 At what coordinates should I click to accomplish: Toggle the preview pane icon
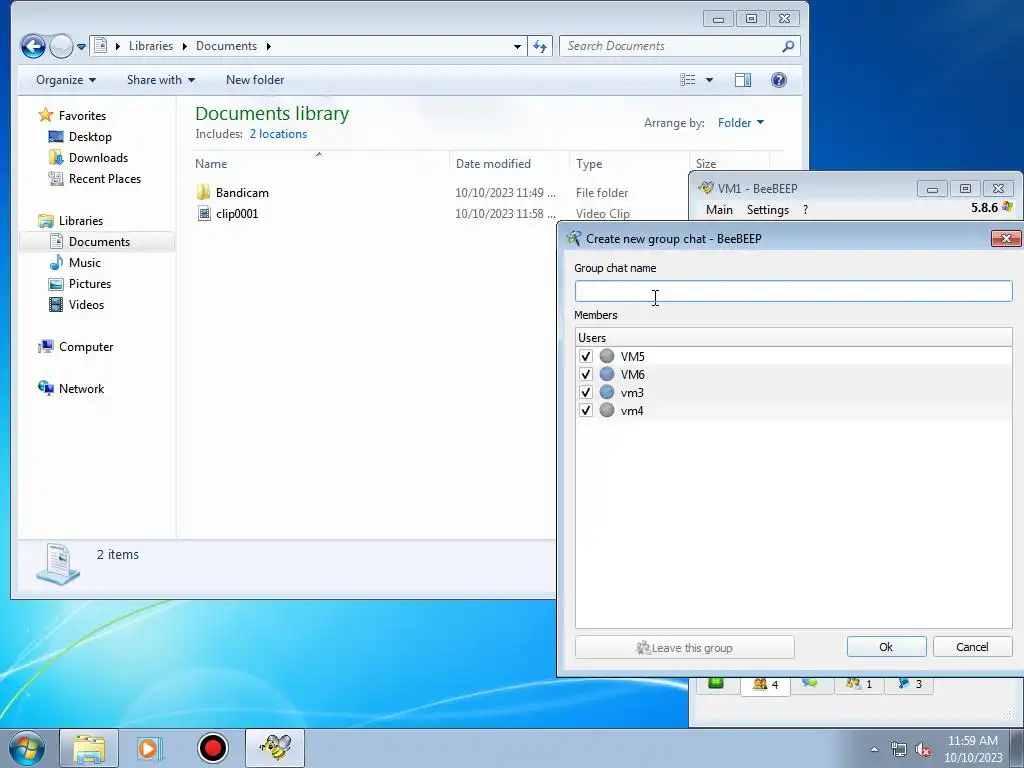coord(743,80)
